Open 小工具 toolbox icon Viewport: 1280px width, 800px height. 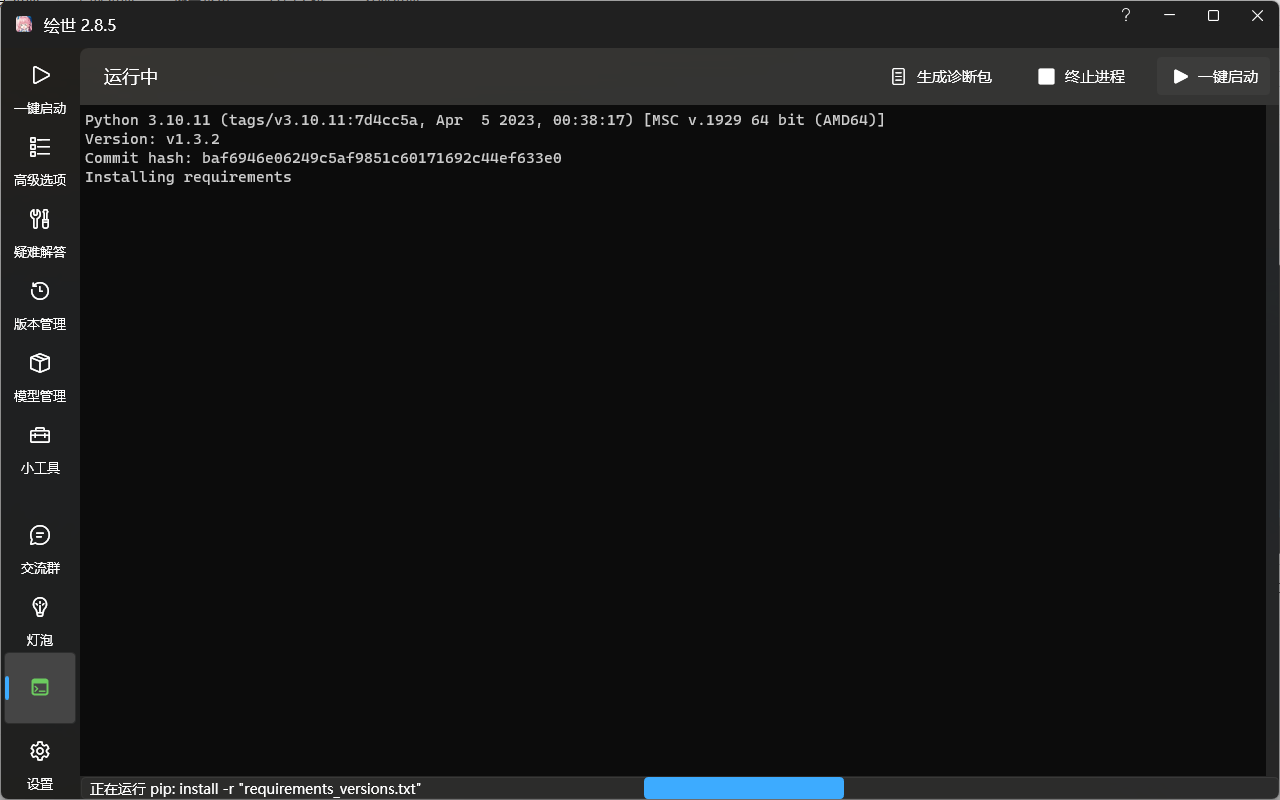coord(40,436)
